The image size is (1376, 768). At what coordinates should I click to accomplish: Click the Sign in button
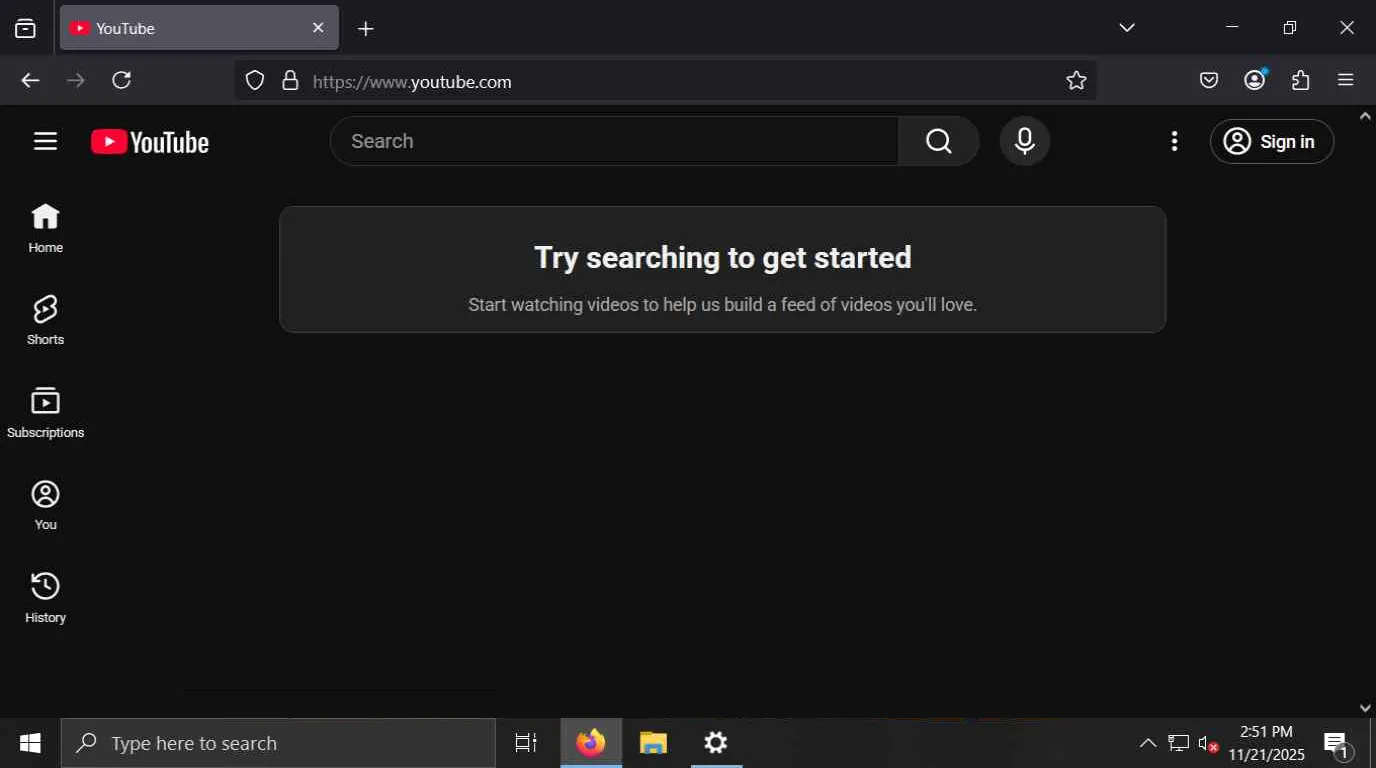(1272, 142)
